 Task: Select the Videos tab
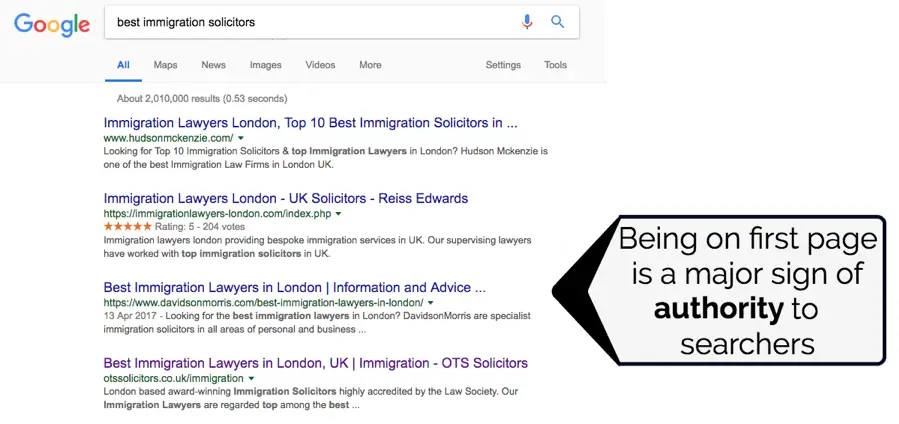pos(320,65)
